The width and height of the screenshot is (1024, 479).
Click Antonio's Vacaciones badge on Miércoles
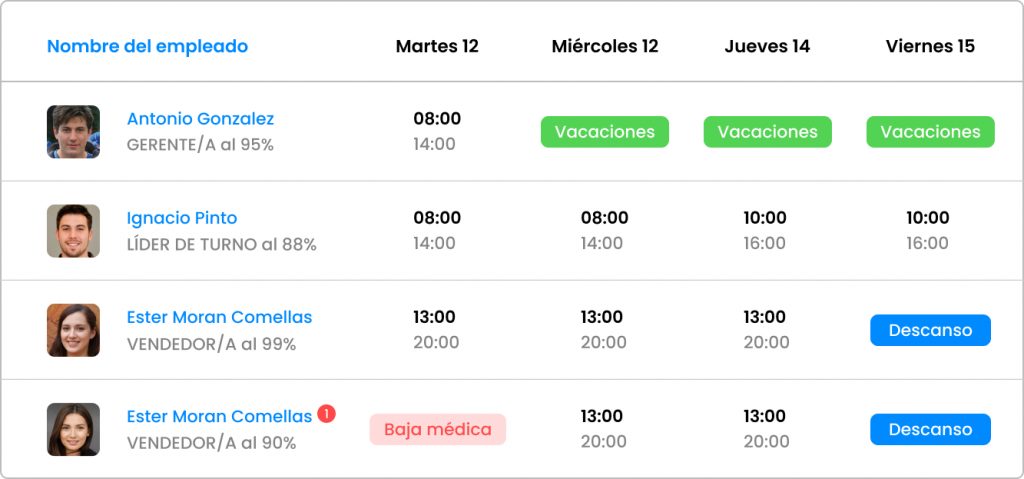(x=605, y=132)
